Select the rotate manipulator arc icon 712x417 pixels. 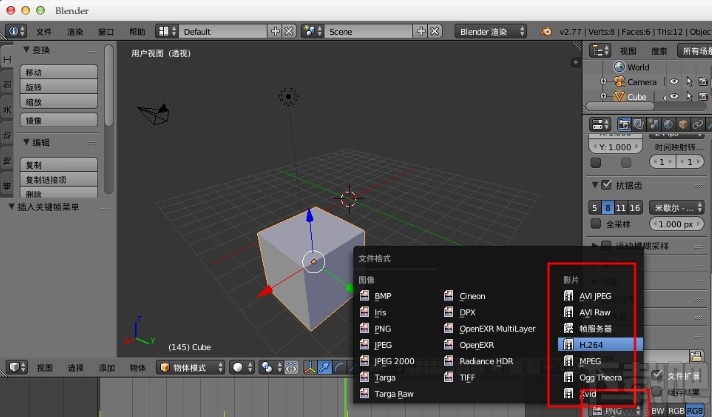pyautogui.click(x=339, y=367)
